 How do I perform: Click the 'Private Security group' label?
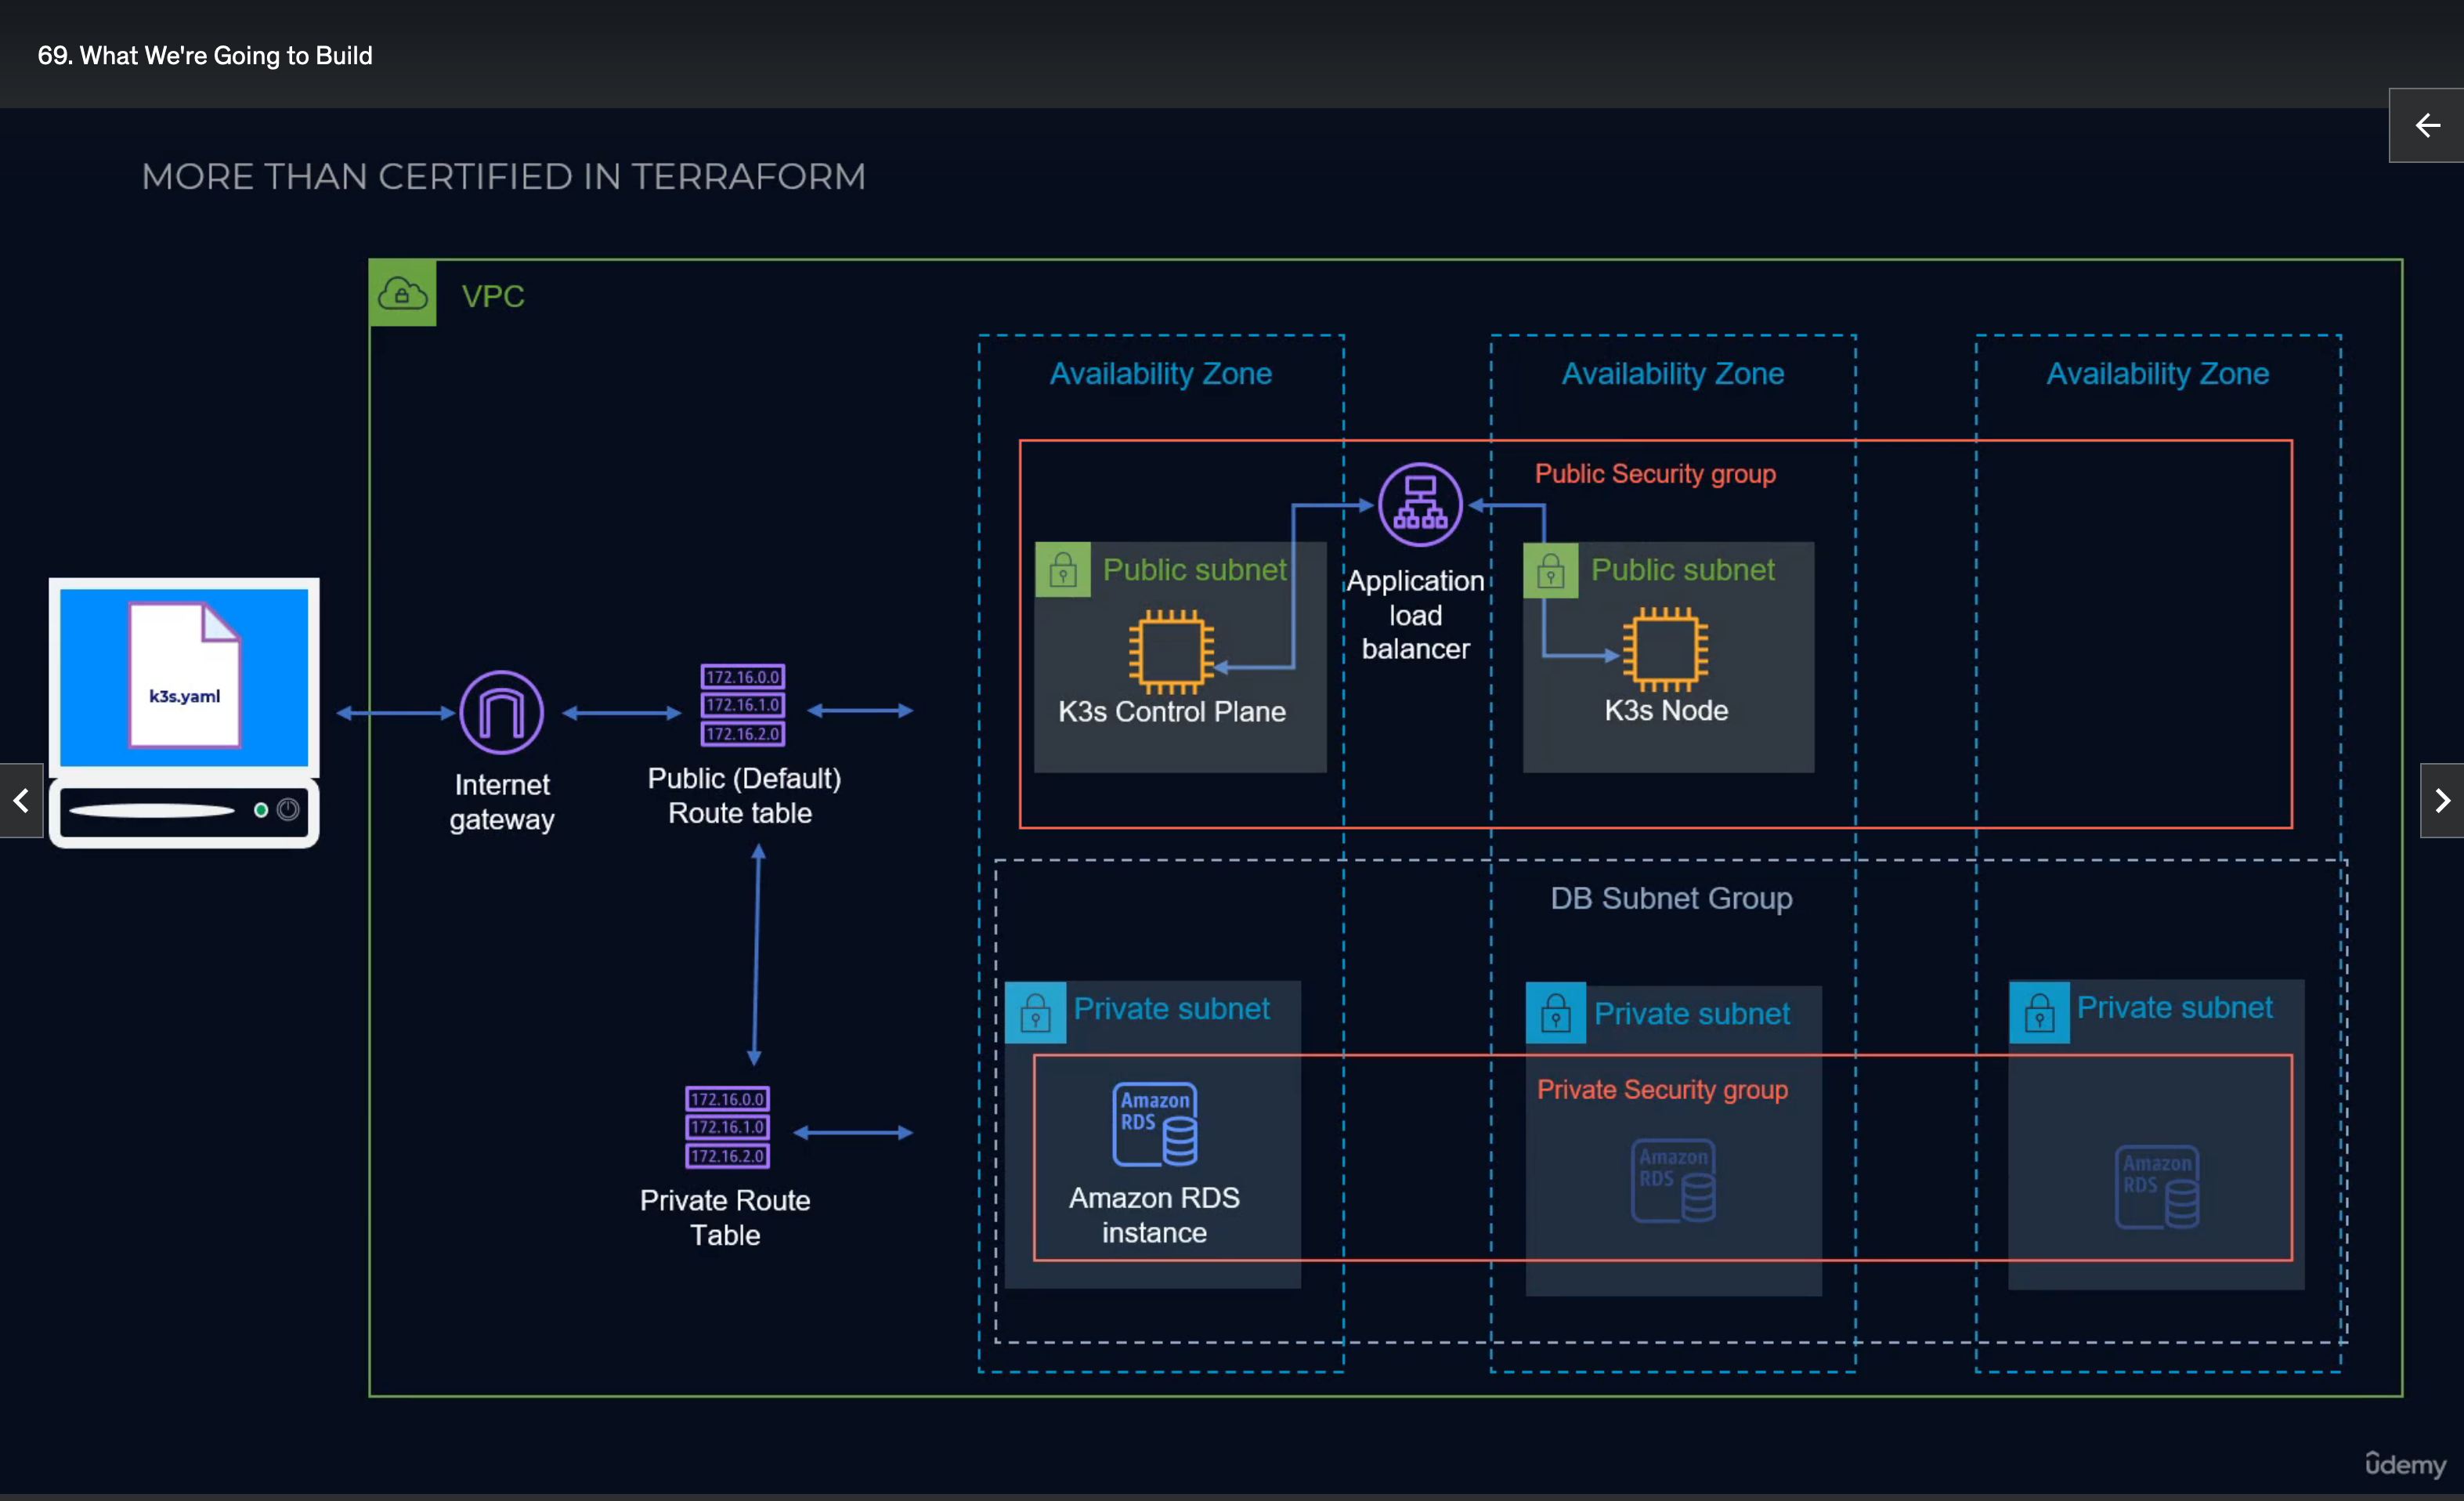1662,1090
